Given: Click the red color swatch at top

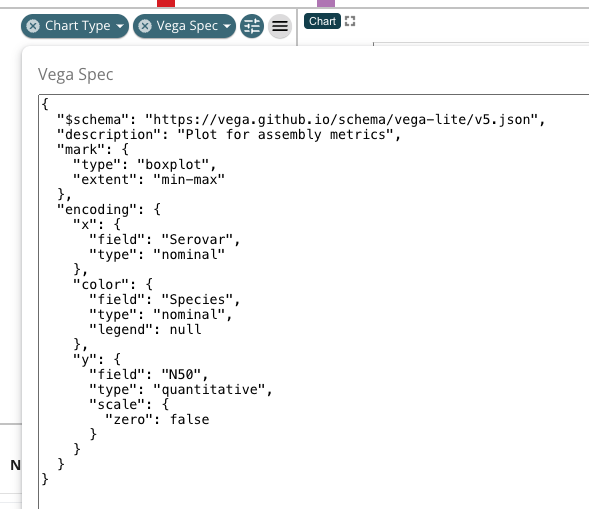Looking at the screenshot, I should [166, 3].
